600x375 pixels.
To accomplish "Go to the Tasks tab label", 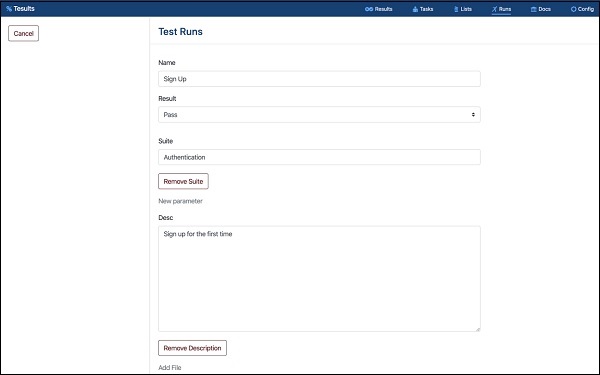I will click(426, 9).
